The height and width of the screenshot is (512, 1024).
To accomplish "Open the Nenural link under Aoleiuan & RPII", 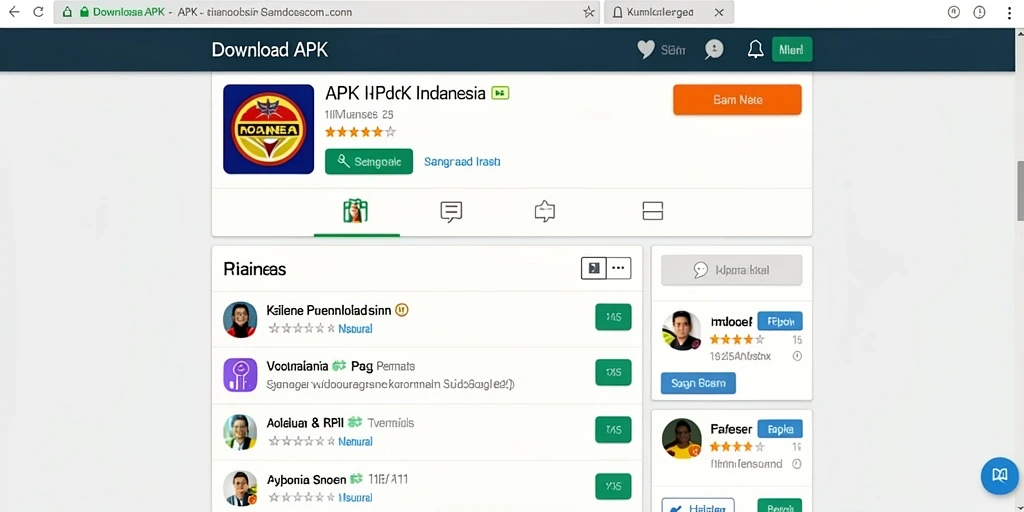I will (x=355, y=441).
